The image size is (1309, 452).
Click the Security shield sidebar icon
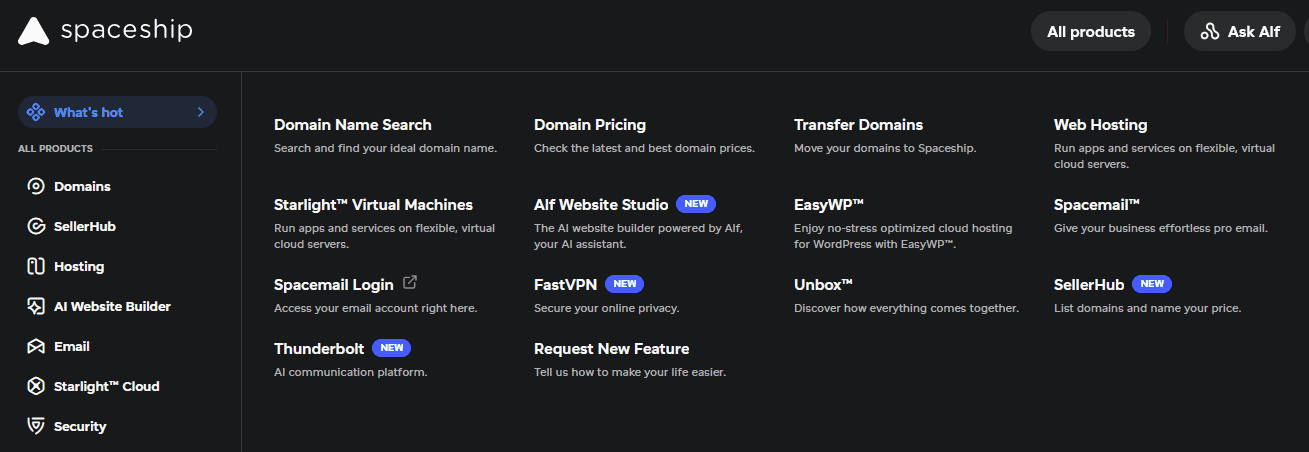pos(36,426)
